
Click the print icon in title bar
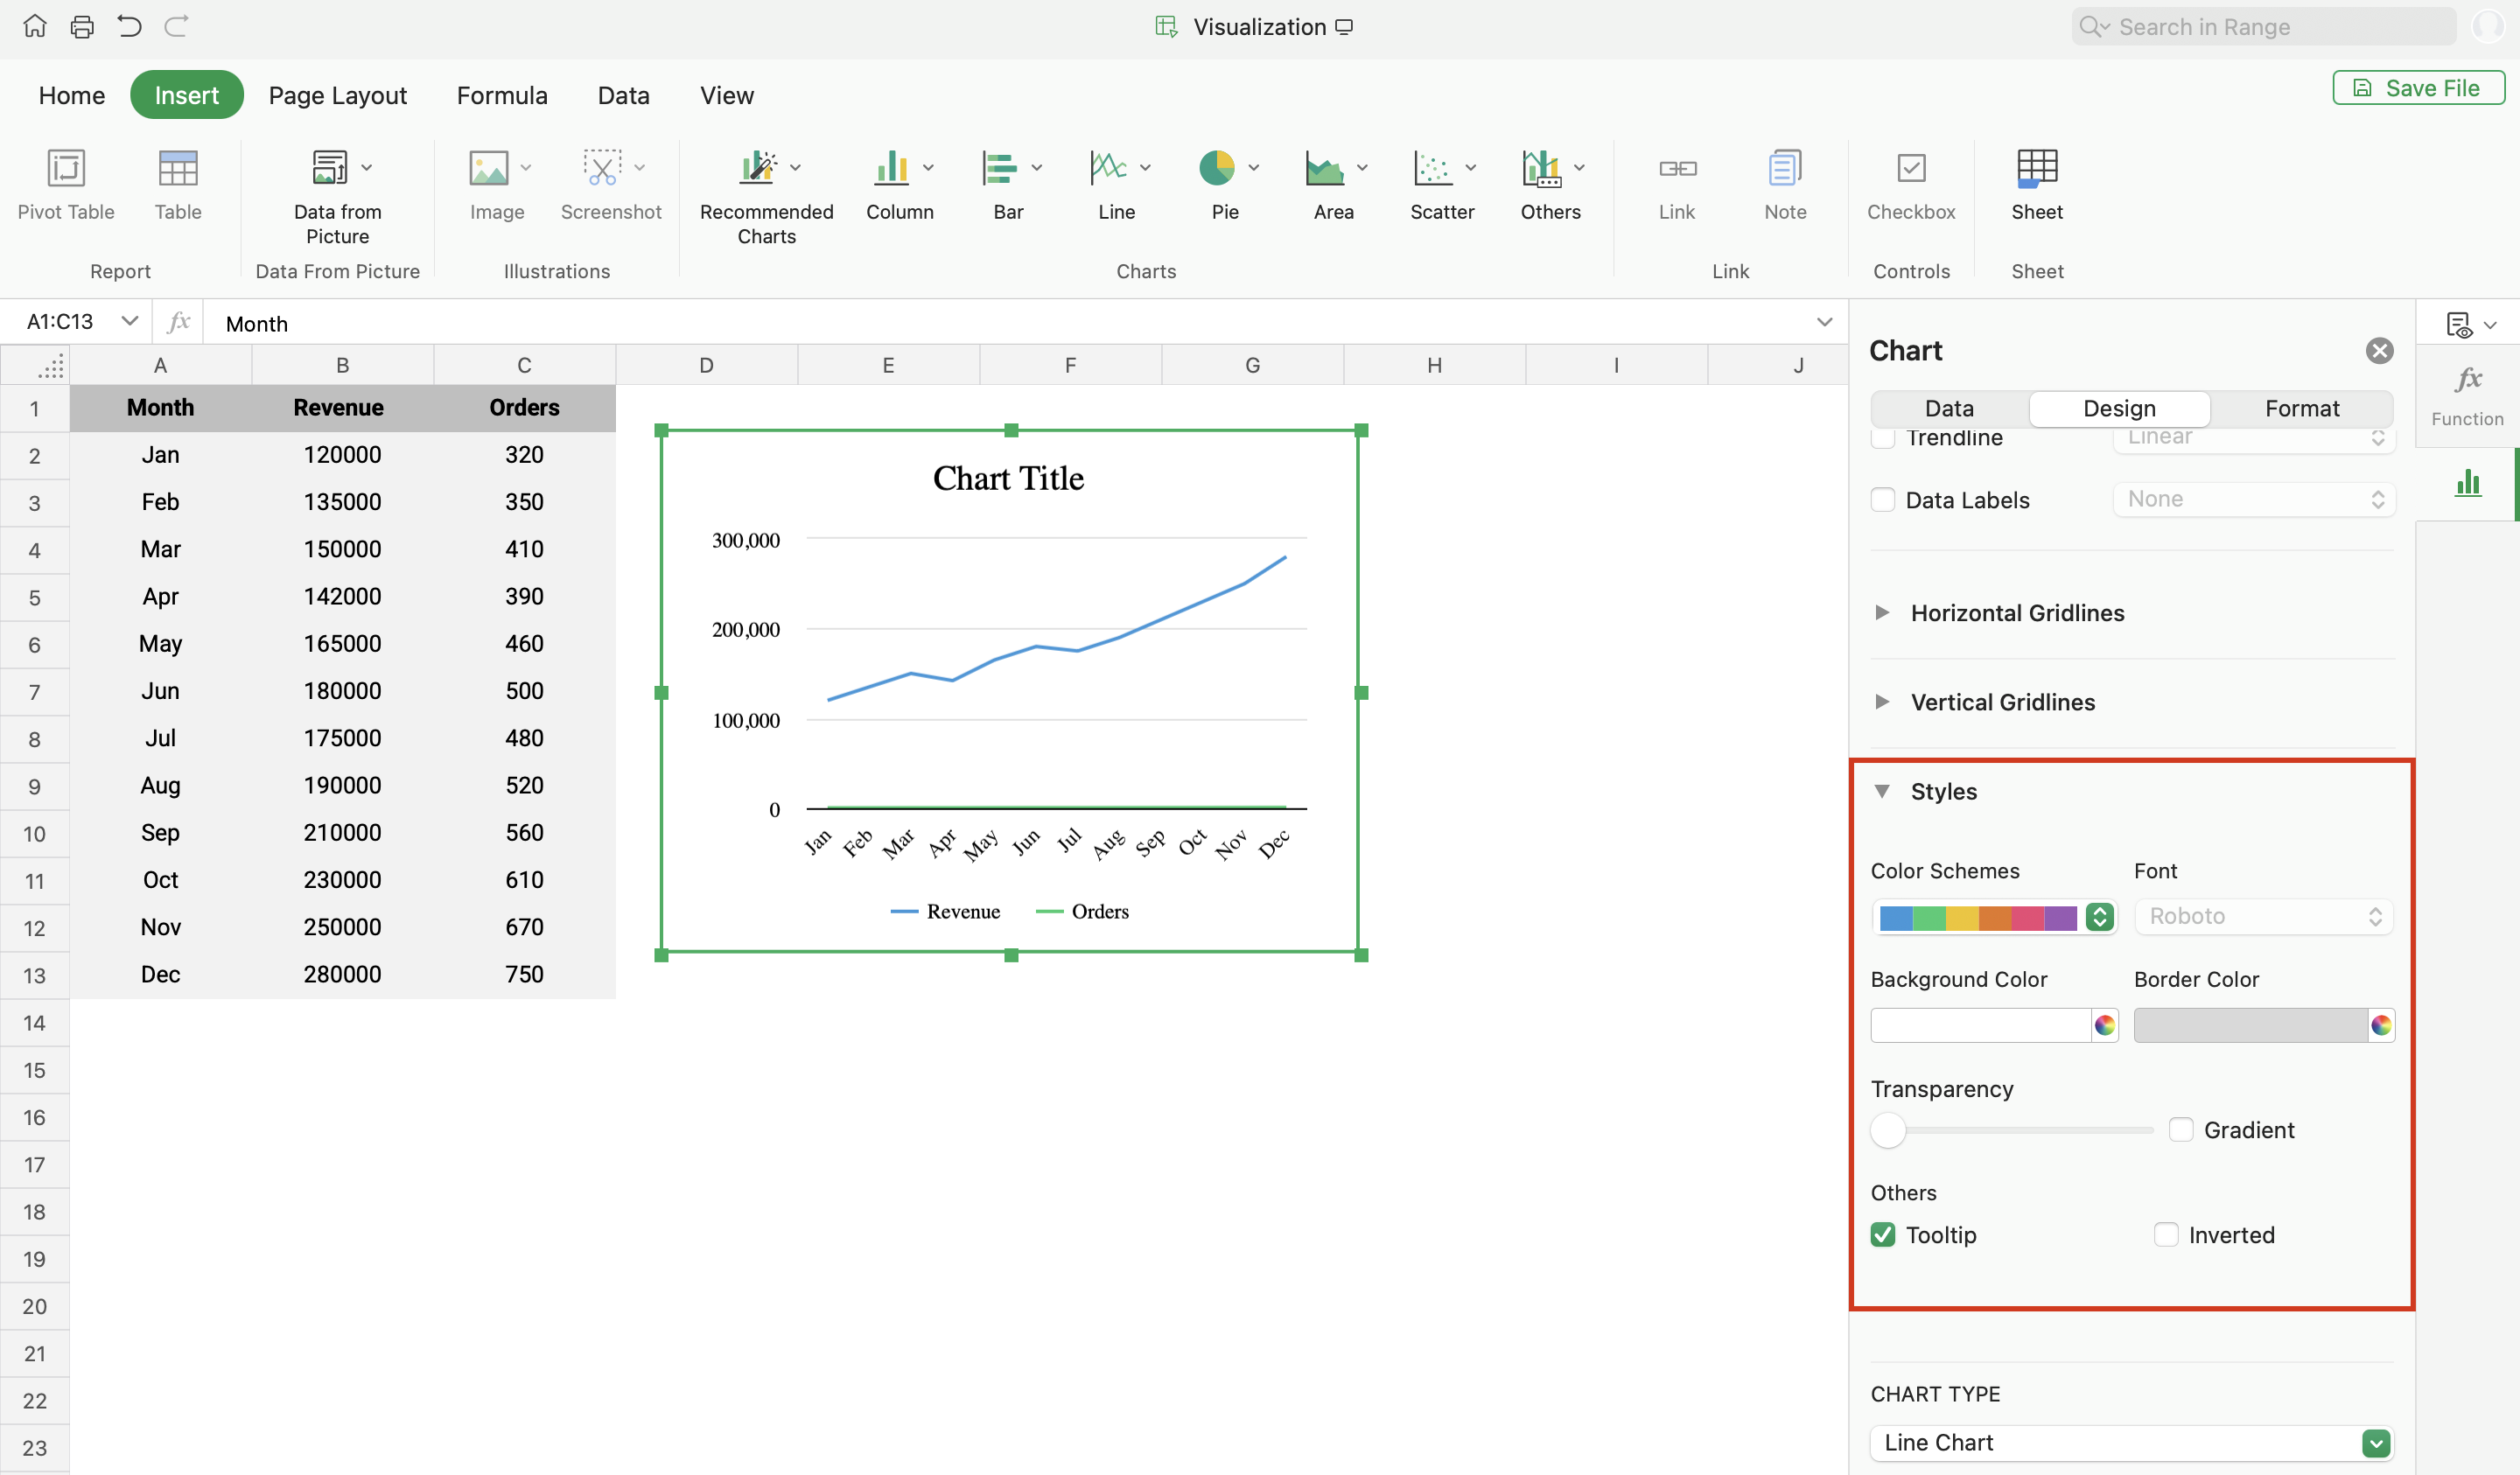pyautogui.click(x=82, y=27)
